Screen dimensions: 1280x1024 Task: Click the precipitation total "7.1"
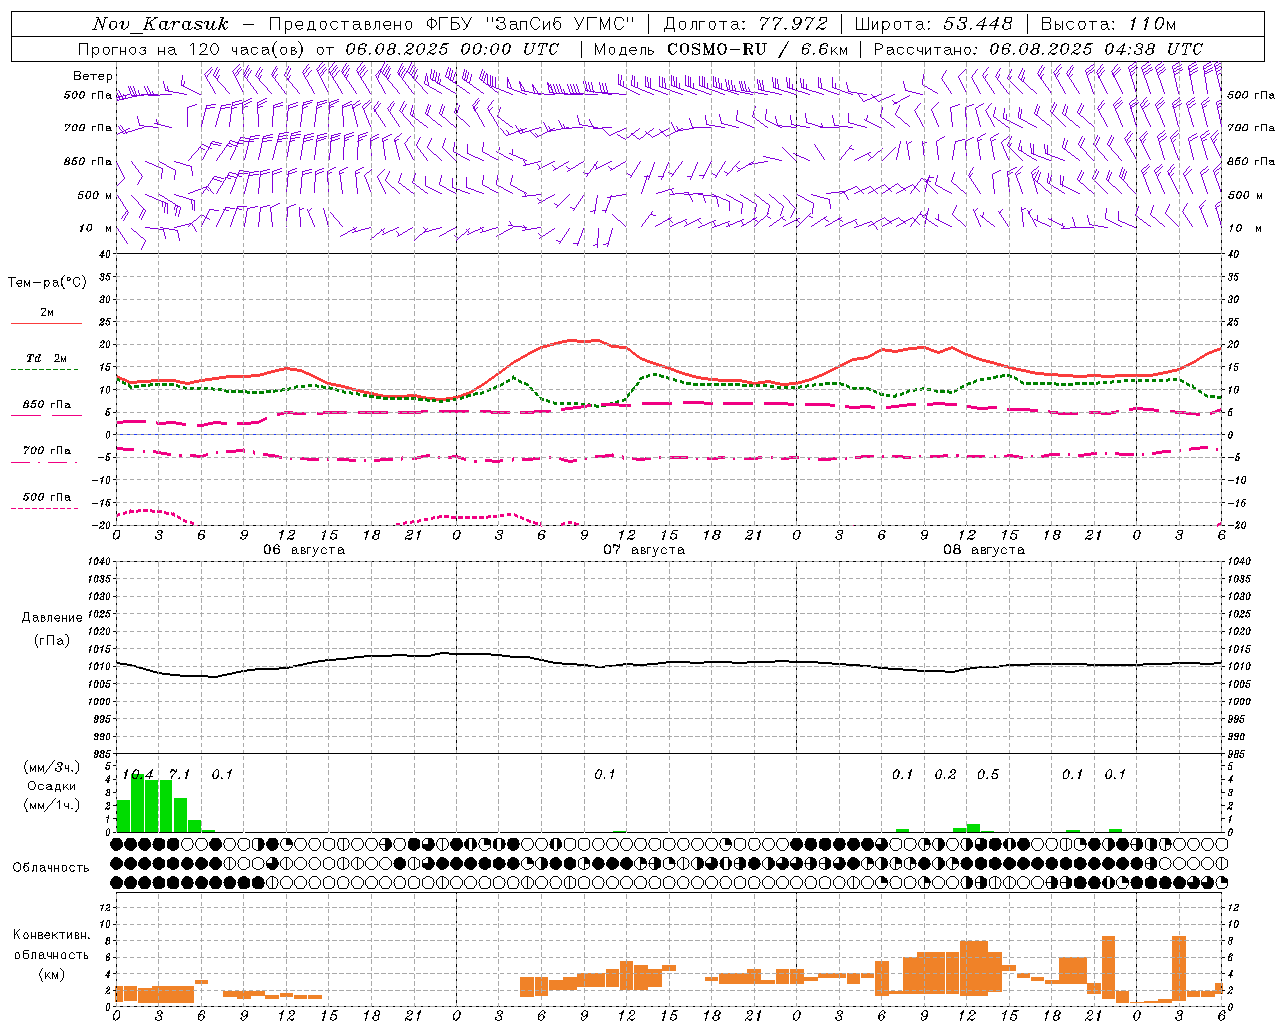pos(179,775)
